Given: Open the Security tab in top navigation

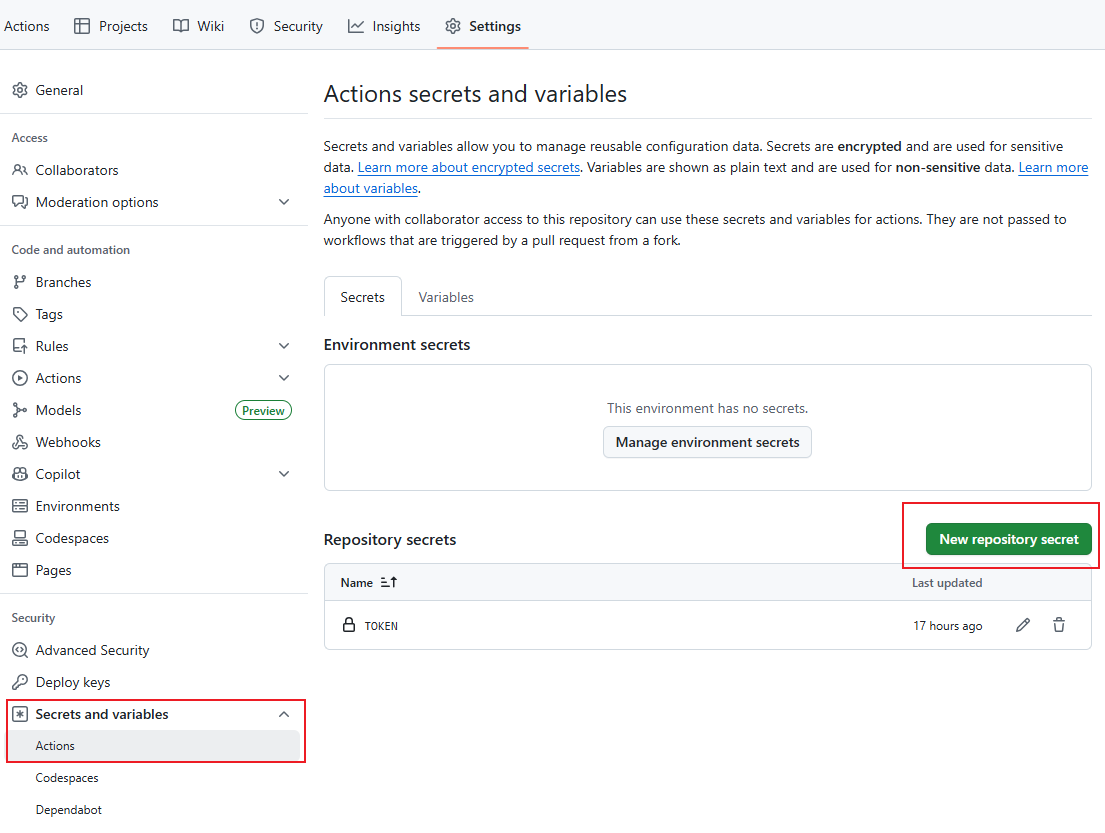Looking at the screenshot, I should (x=286, y=26).
